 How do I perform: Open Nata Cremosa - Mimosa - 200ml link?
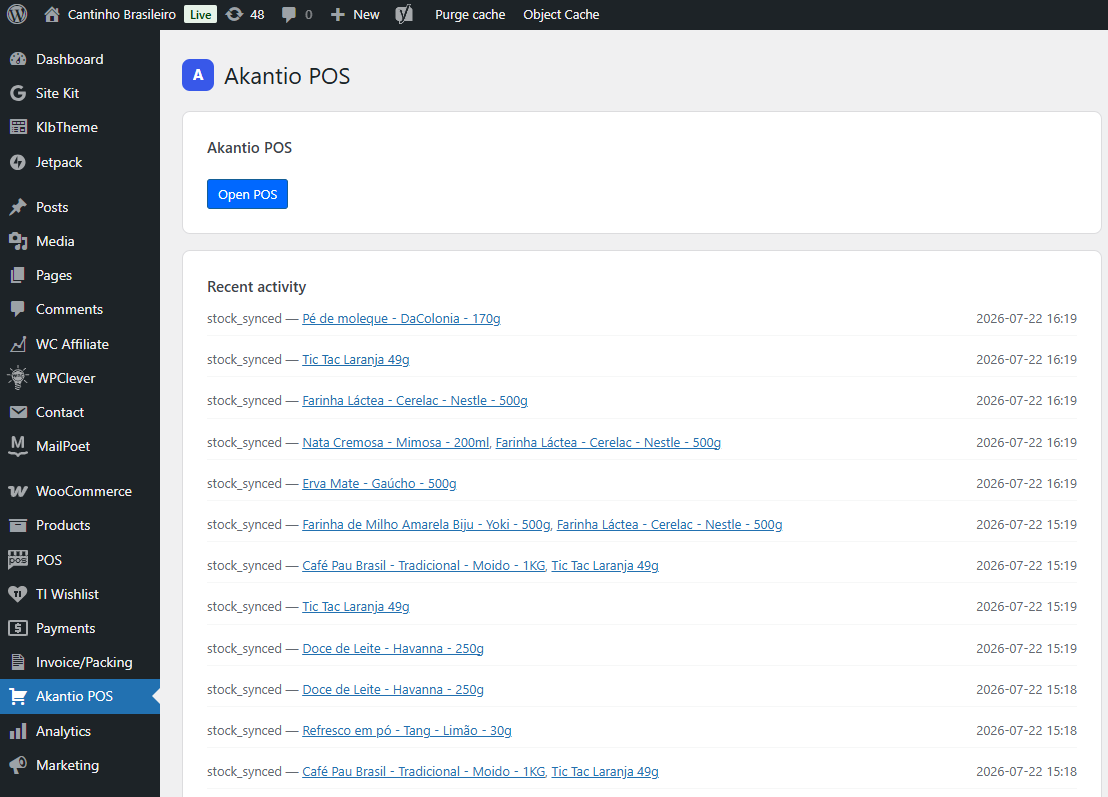click(x=396, y=442)
